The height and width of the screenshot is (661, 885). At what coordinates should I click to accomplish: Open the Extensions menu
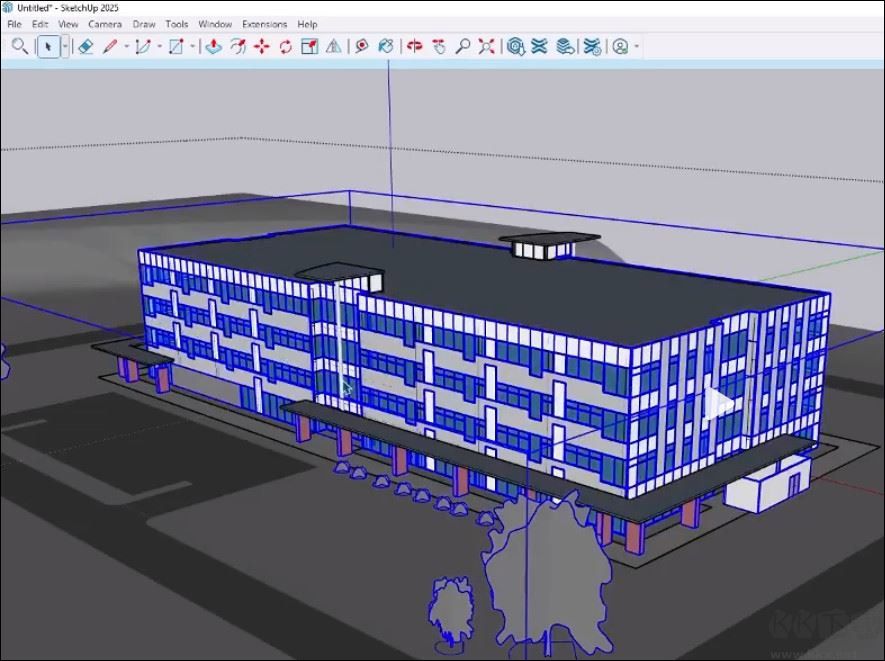click(265, 24)
